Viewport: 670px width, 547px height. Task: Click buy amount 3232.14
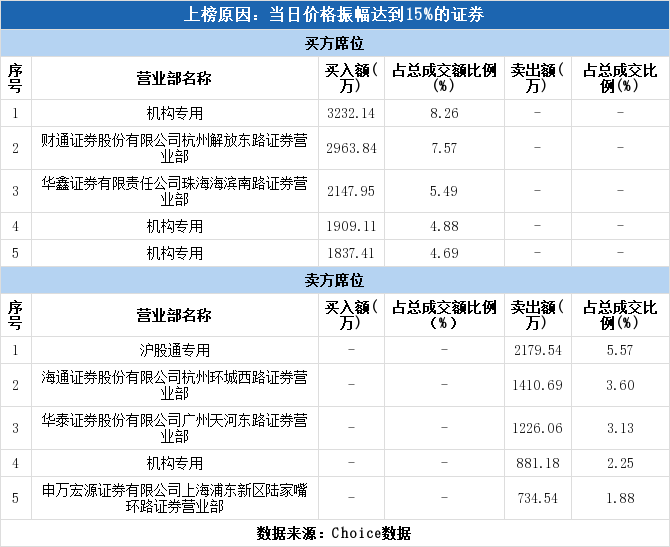click(351, 113)
